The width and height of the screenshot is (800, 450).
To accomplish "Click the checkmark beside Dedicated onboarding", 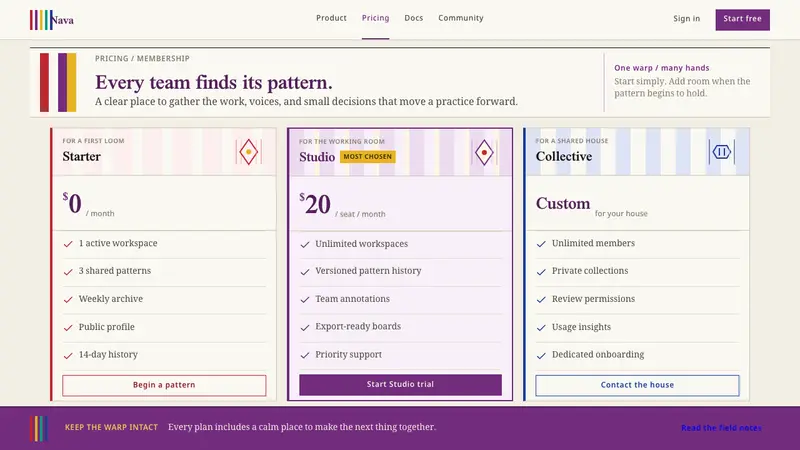I will pos(541,355).
